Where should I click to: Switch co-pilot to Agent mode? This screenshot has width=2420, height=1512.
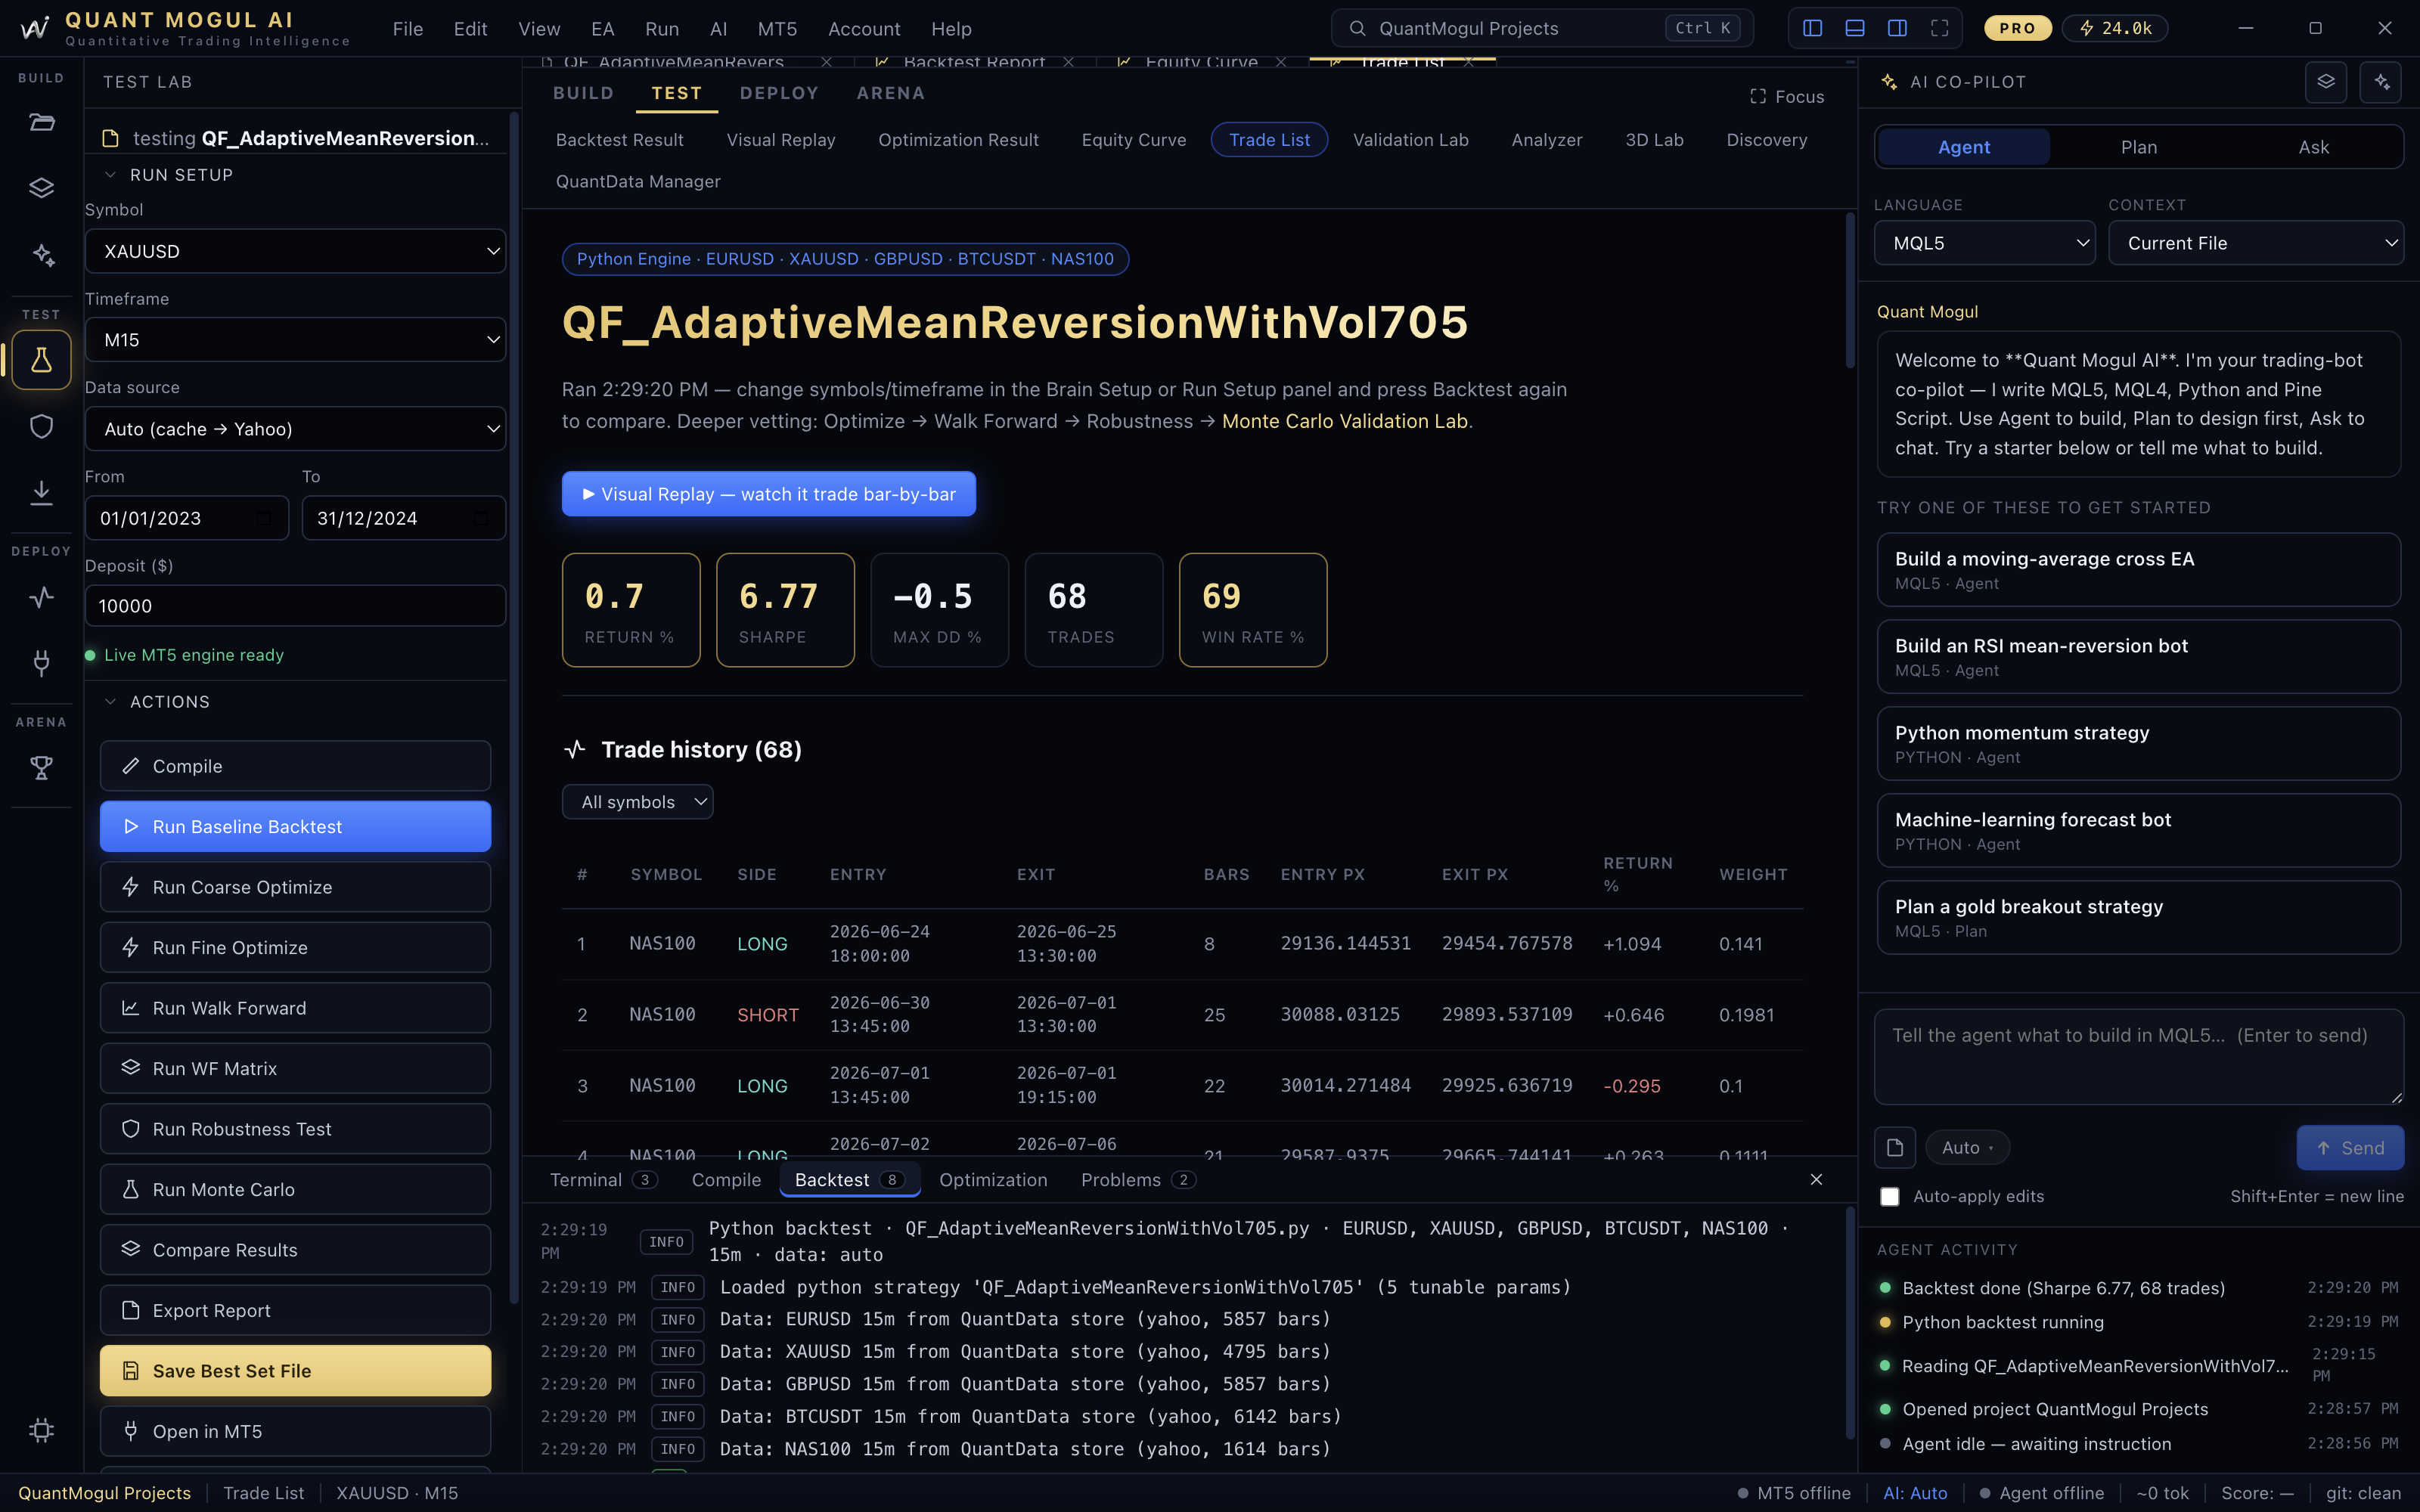(1964, 147)
